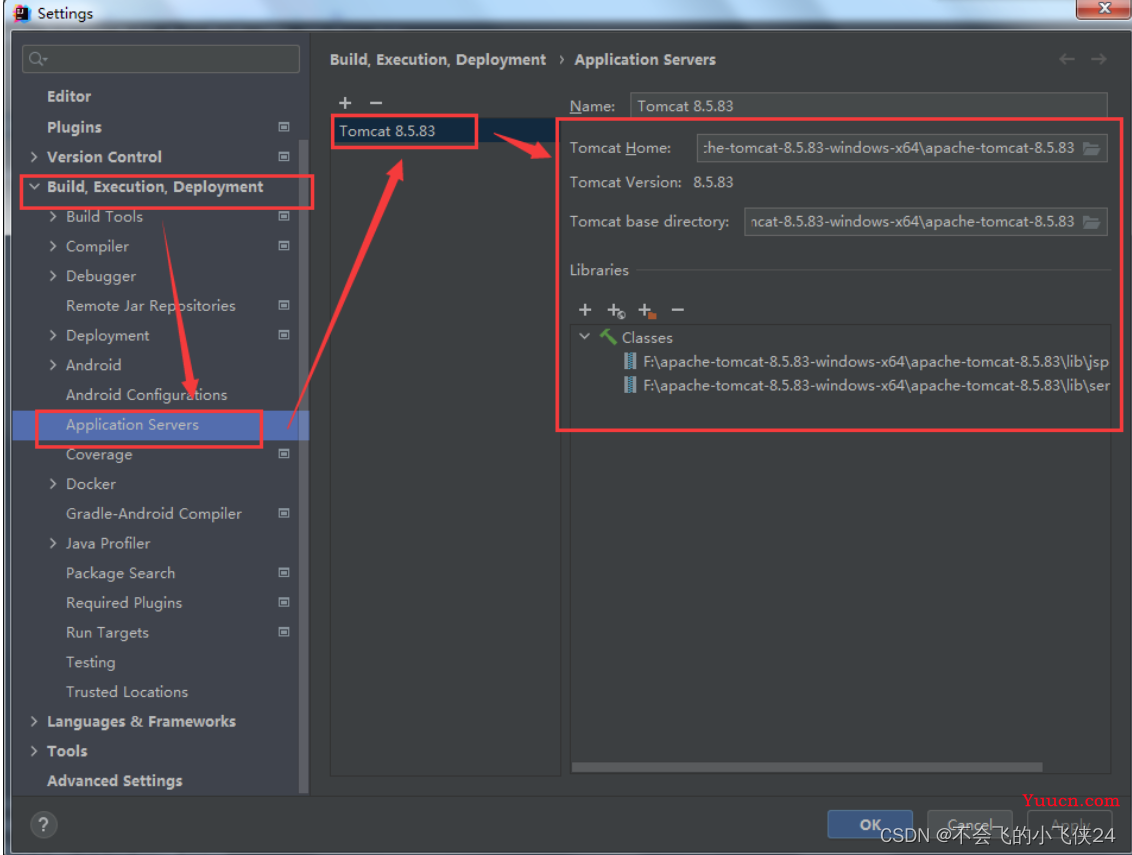Click the project-level icon beside Gradle-Android Compiler
This screenshot has height=855, width=1132.
pyautogui.click(x=284, y=513)
